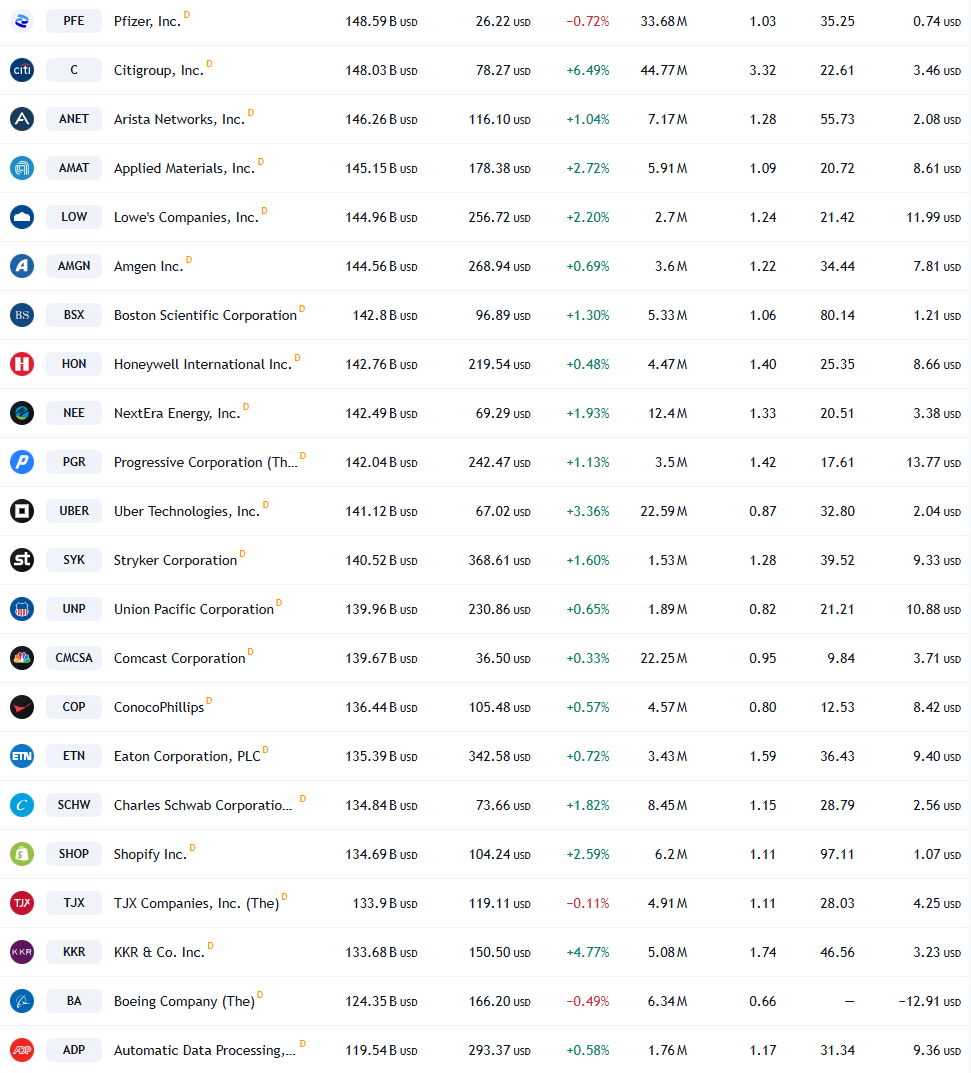The image size is (971, 1073).
Task: Select Lowe's price 256.72 USD
Action: [x=500, y=218]
